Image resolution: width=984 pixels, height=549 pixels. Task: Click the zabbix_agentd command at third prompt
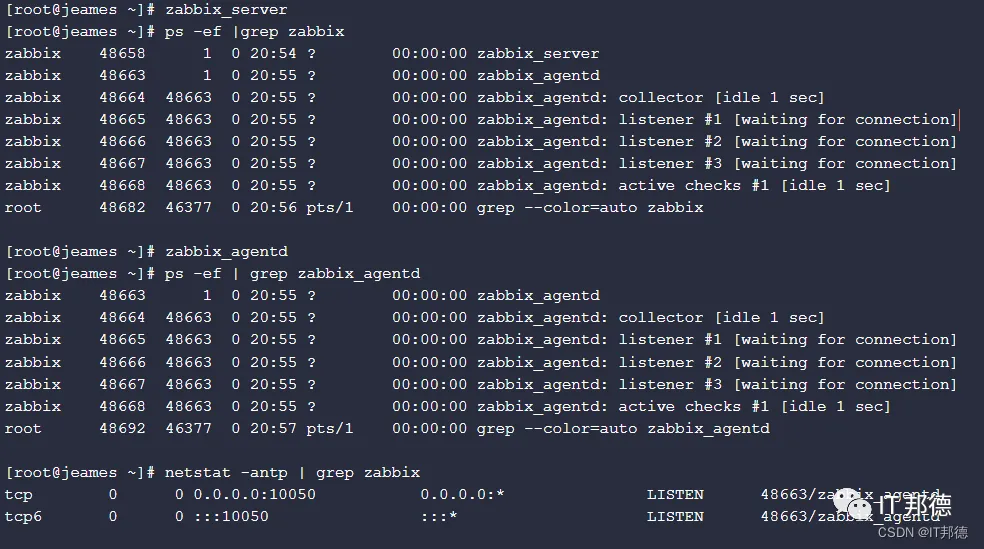pos(226,252)
